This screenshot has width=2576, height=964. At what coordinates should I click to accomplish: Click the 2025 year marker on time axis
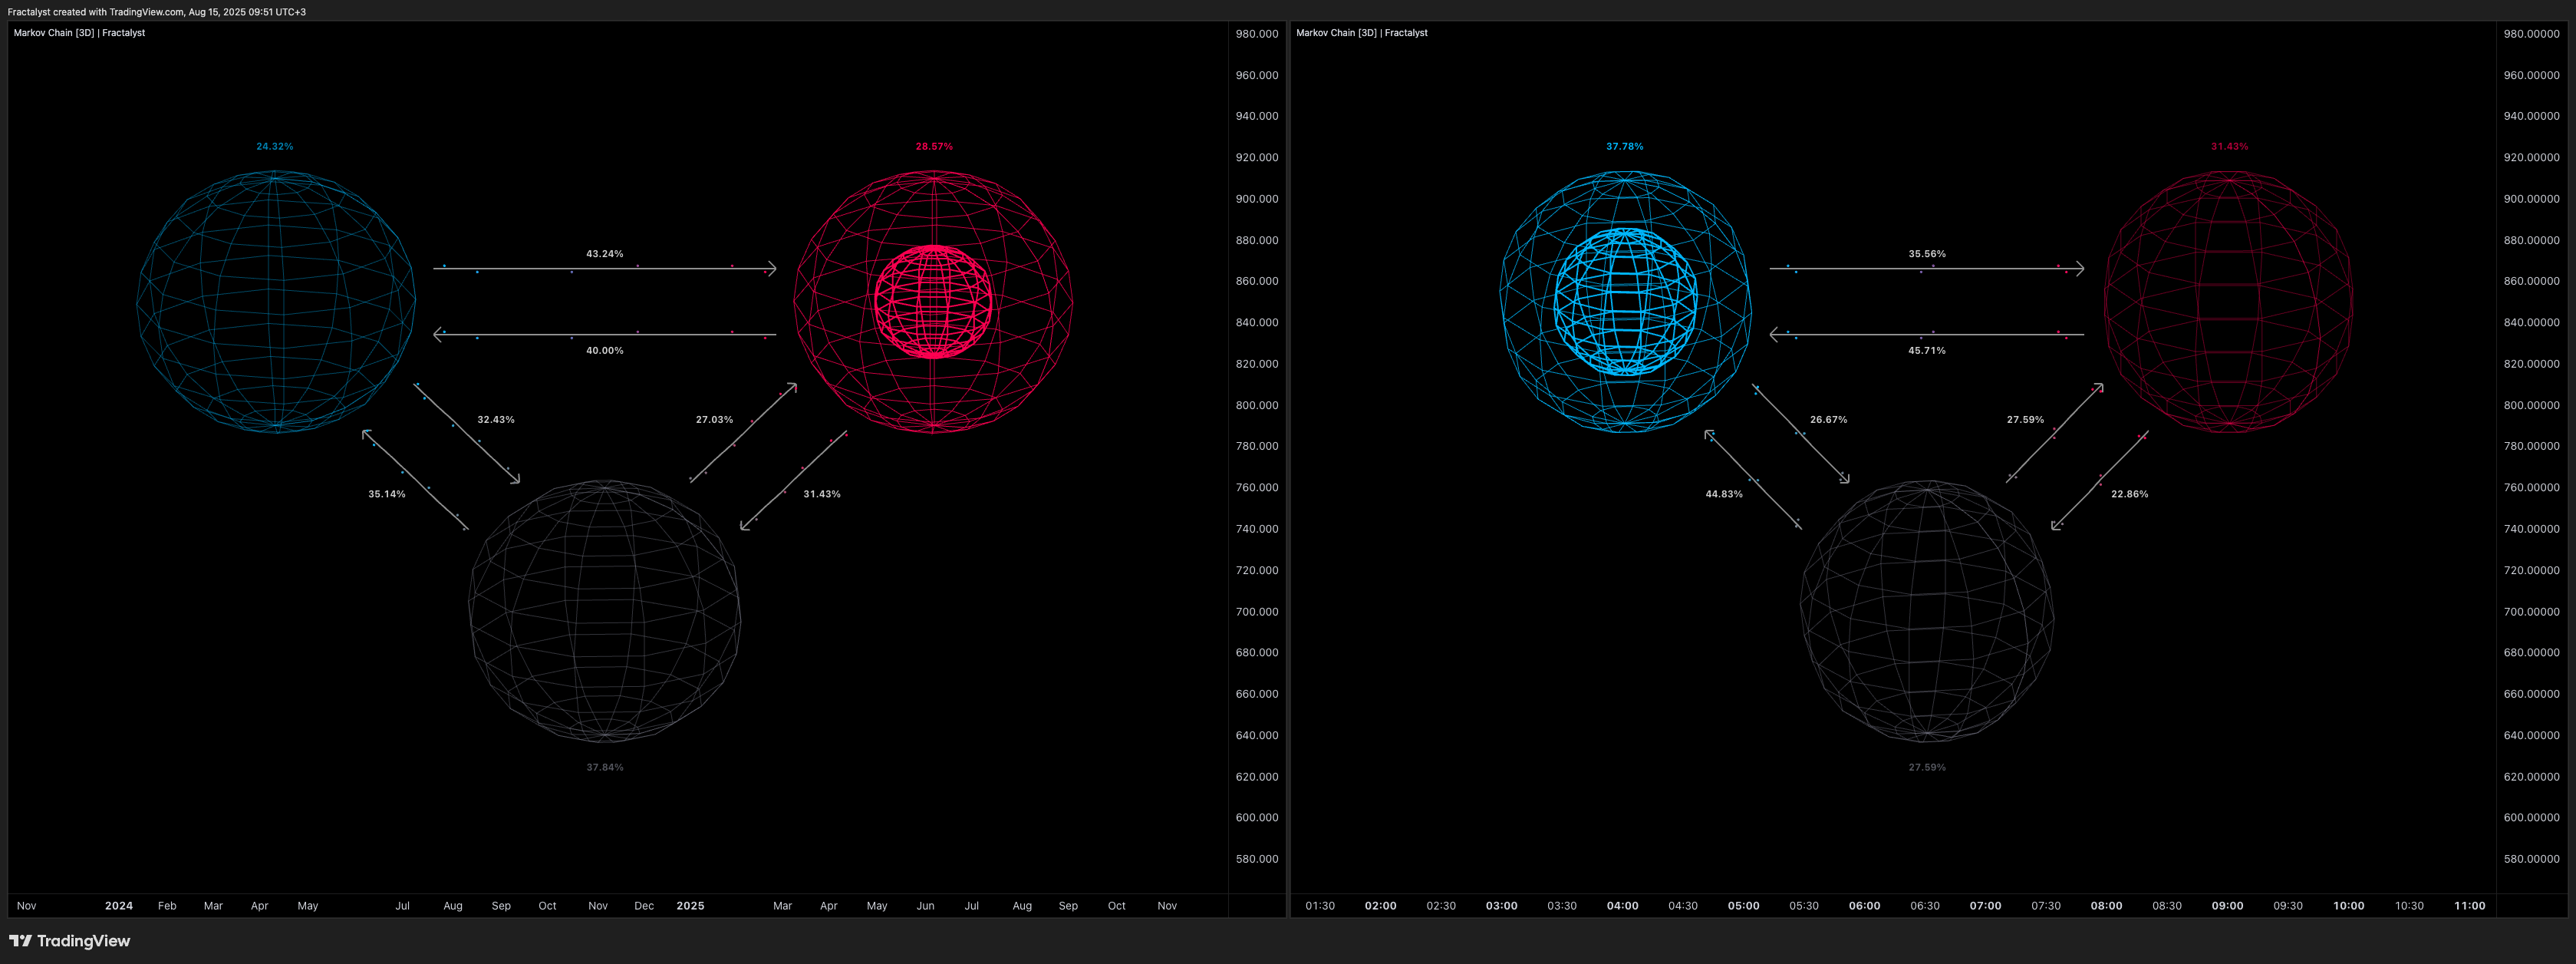tap(690, 906)
